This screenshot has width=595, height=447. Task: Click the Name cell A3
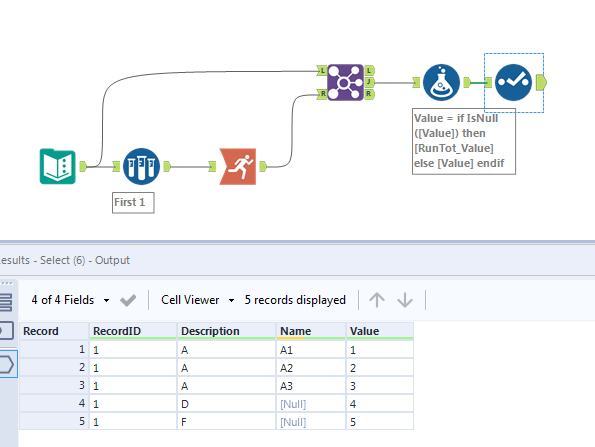311,386
